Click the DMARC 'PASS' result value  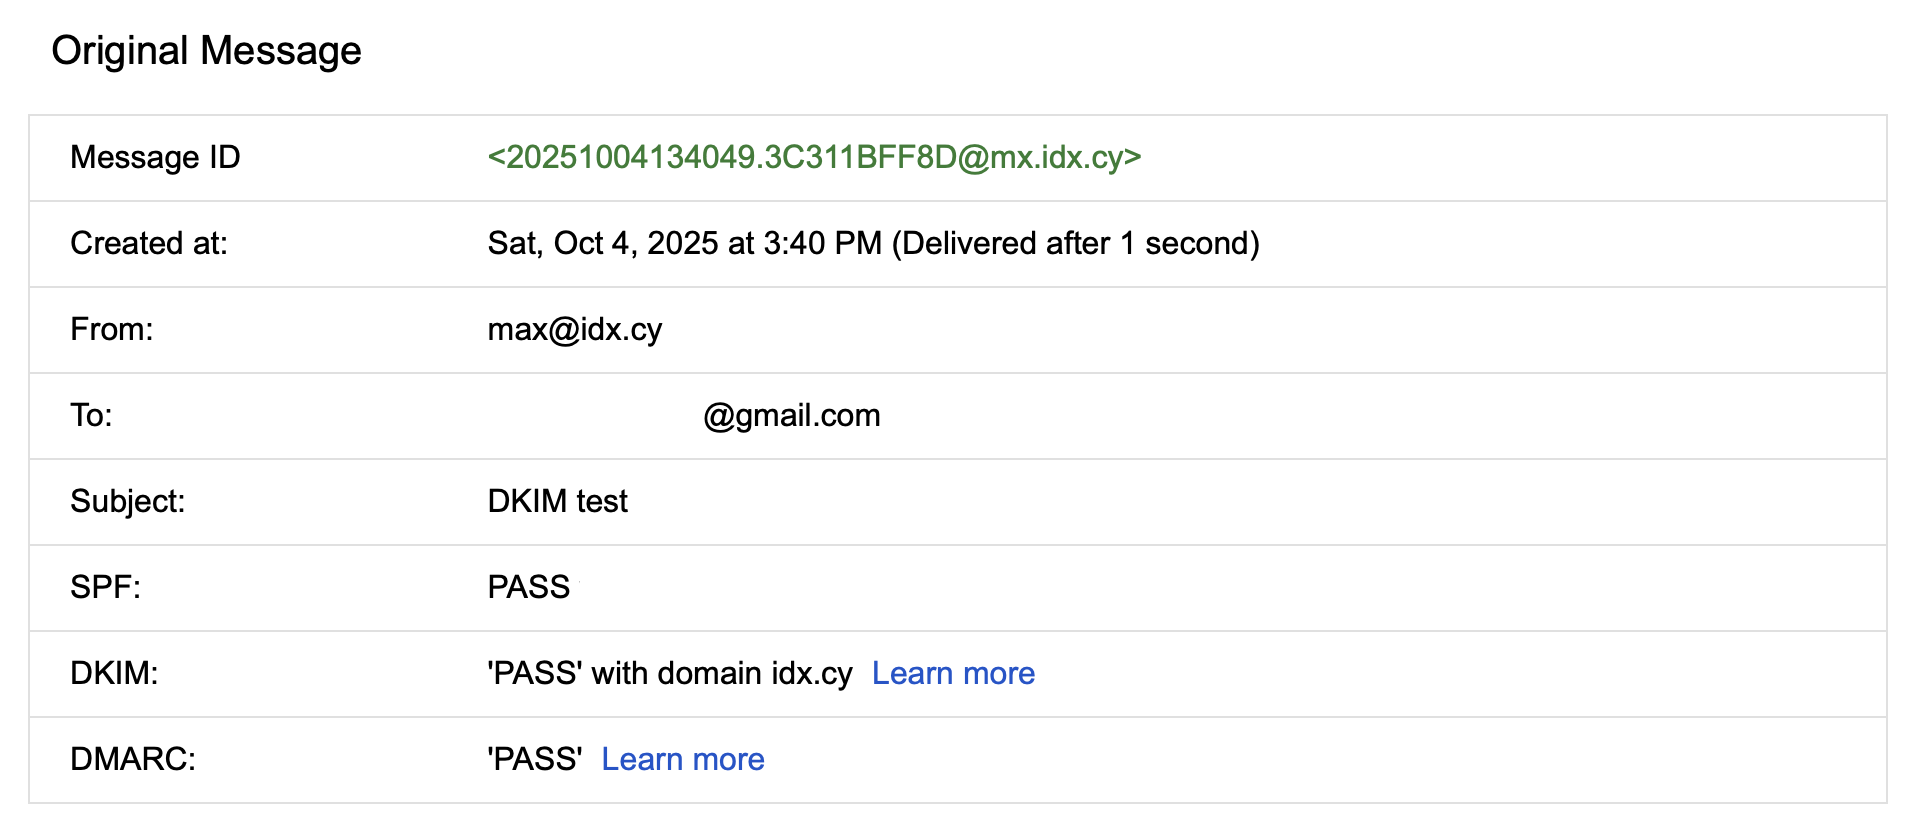(x=534, y=759)
